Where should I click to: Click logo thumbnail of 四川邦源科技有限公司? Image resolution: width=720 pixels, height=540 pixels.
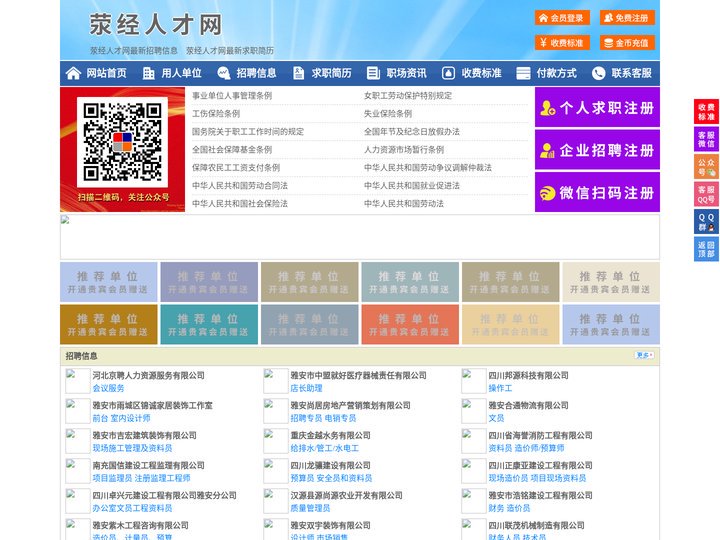pos(473,381)
